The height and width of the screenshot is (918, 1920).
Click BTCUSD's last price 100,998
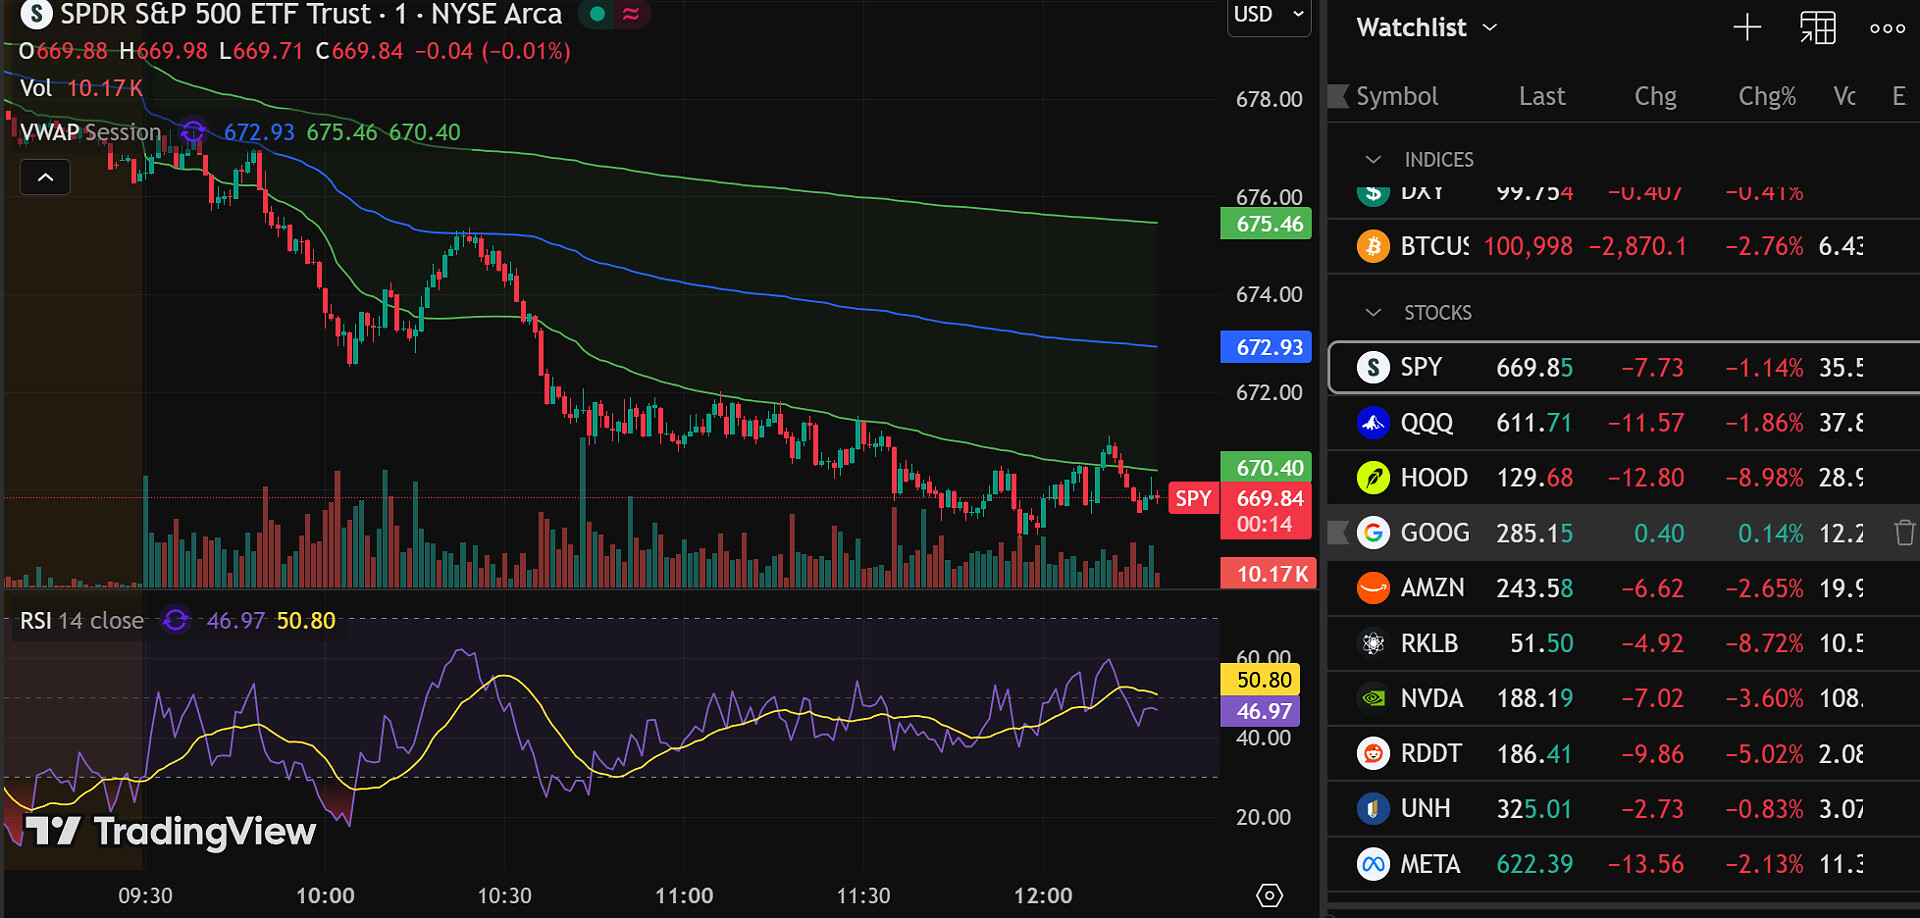tap(1528, 246)
